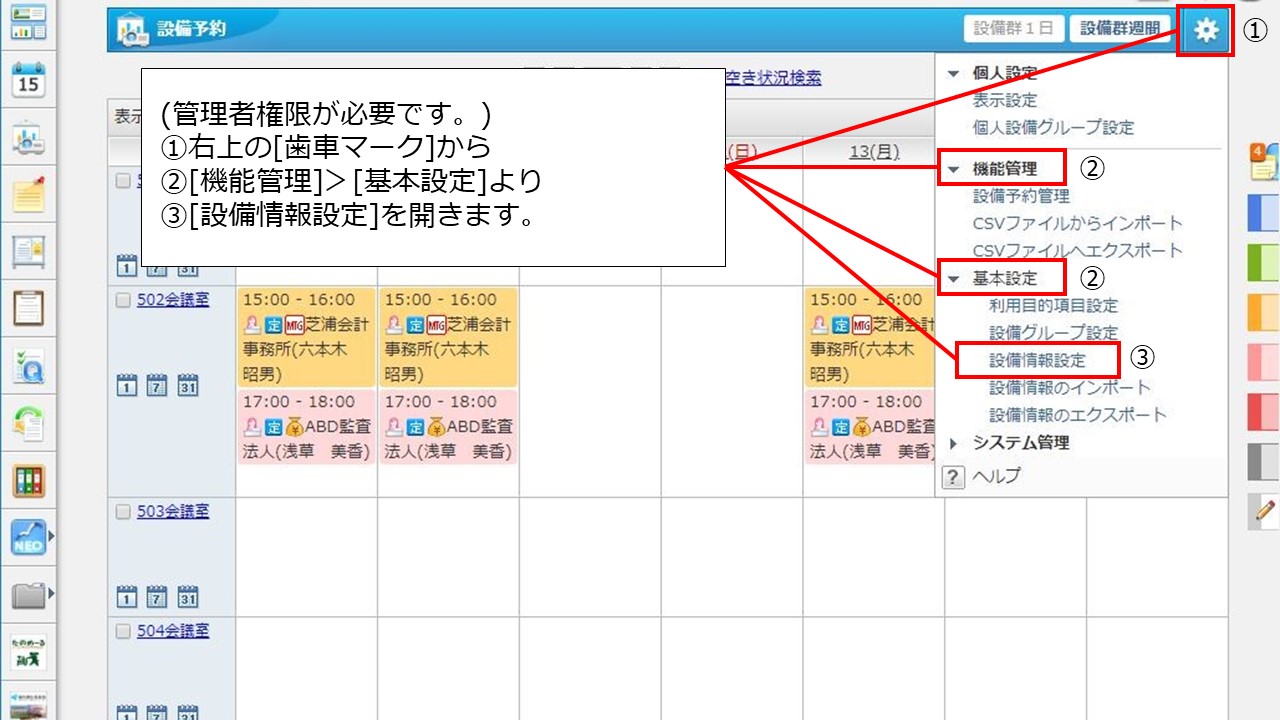1280x720 pixels.
Task: Open the 空き状況検索 link
Action: 774,78
